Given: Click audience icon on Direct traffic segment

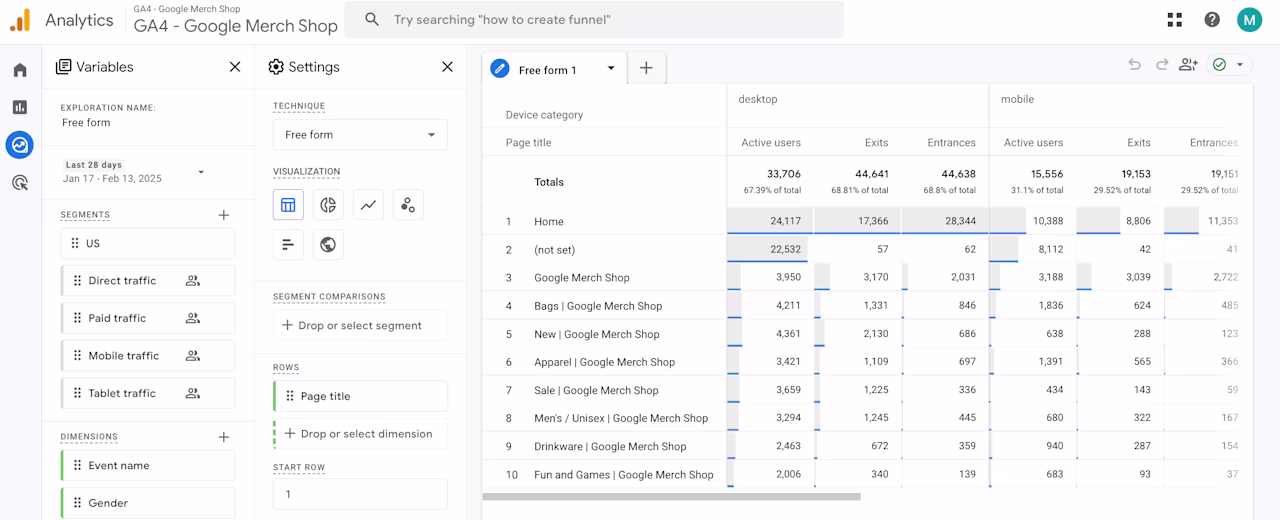Looking at the screenshot, I should click(193, 281).
